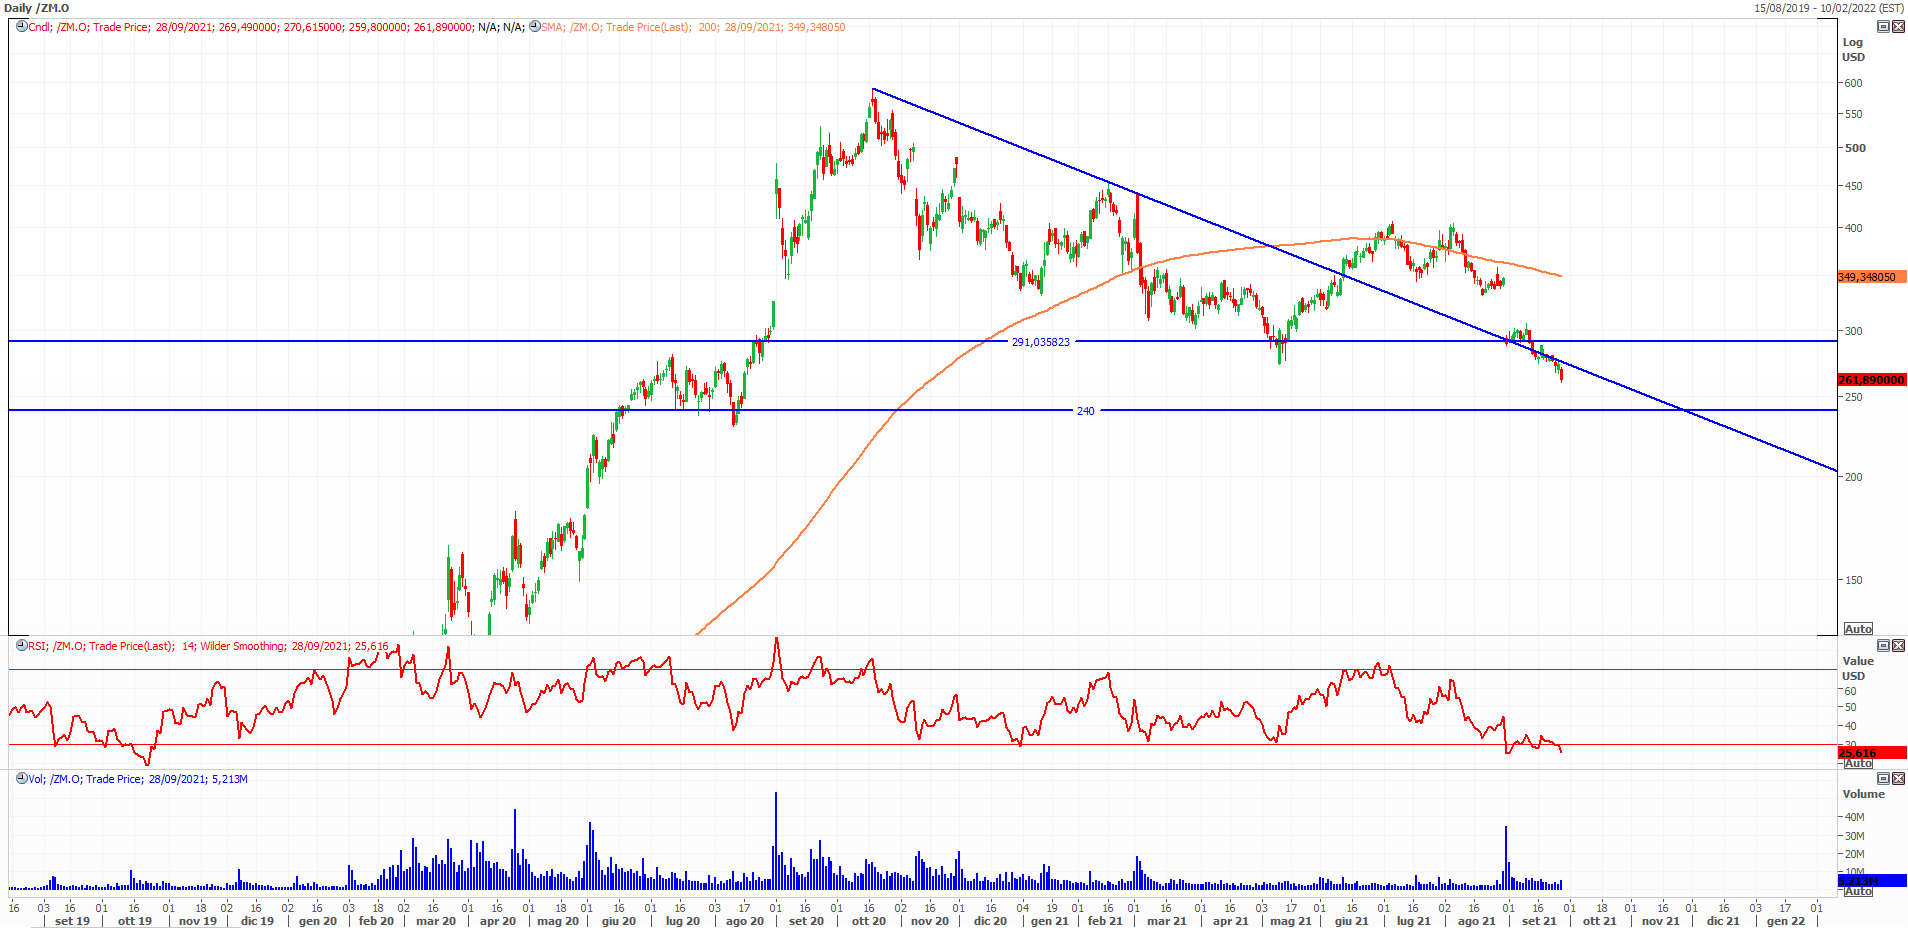This screenshot has width=1908, height=928.
Task: Toggle Auto scaling on the price axis
Action: pyautogui.click(x=1858, y=629)
